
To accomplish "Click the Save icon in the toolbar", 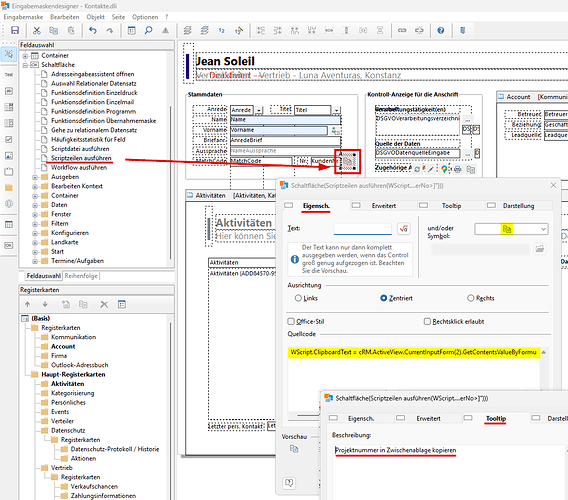I will coord(14,30).
